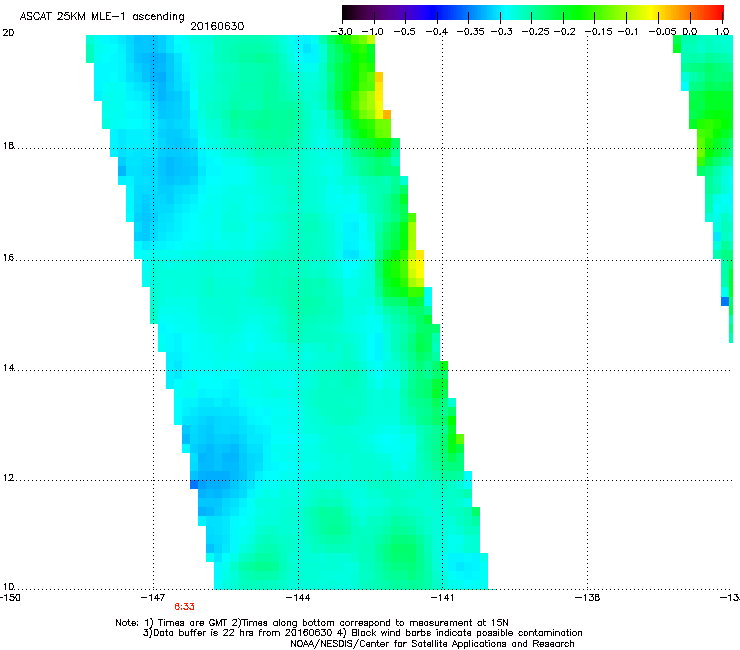This screenshot has width=740, height=650.
Task: Click the longitude label -147
Action: coord(153,598)
